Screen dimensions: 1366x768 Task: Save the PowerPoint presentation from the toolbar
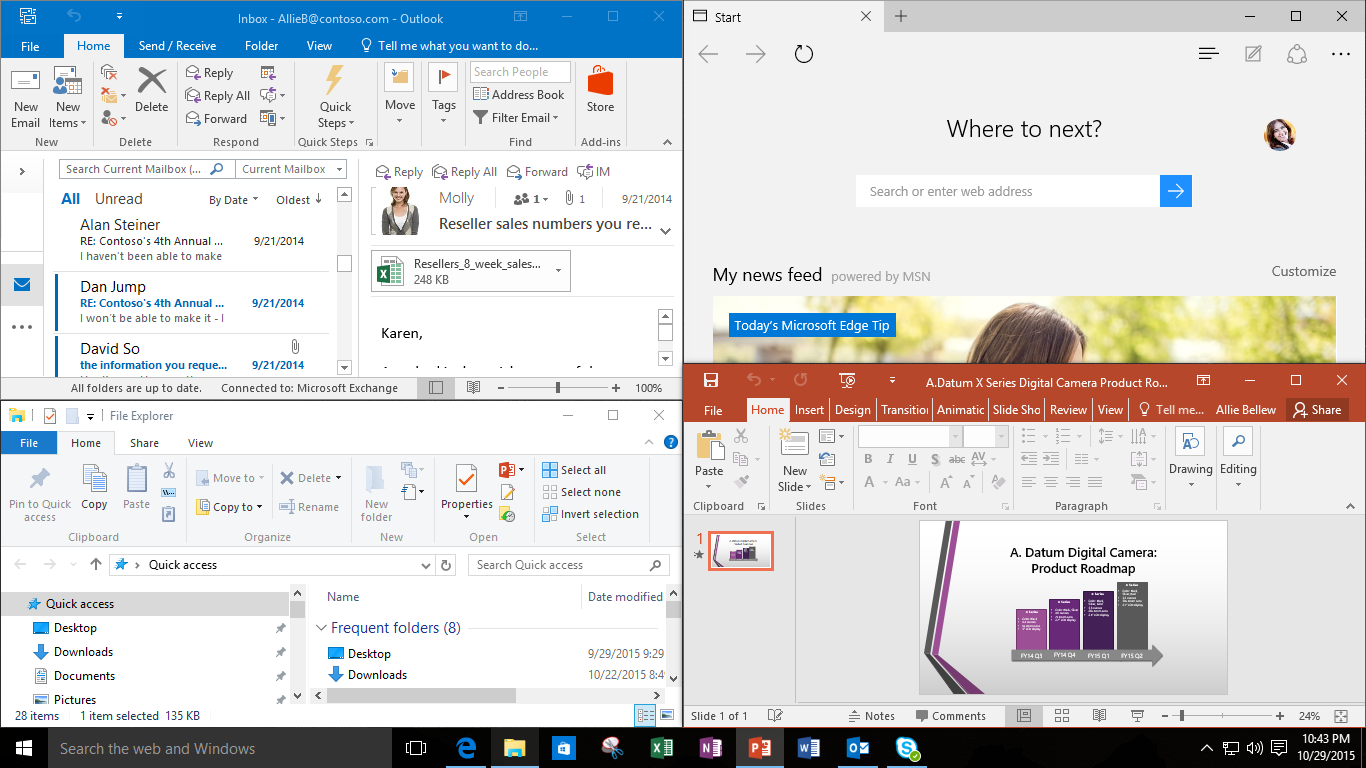click(711, 380)
